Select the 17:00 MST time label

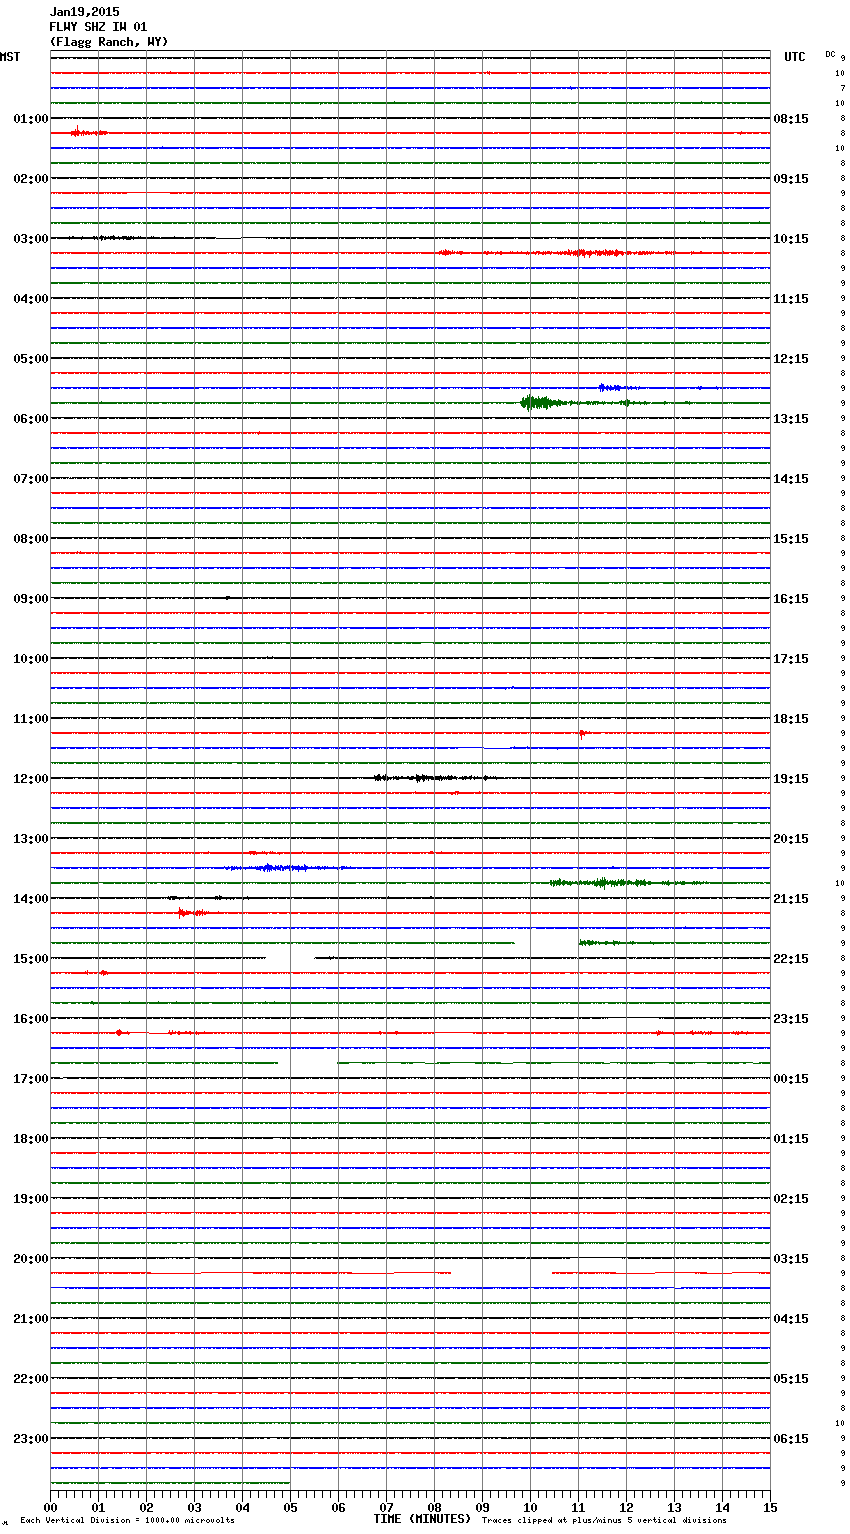click(x=30, y=1079)
